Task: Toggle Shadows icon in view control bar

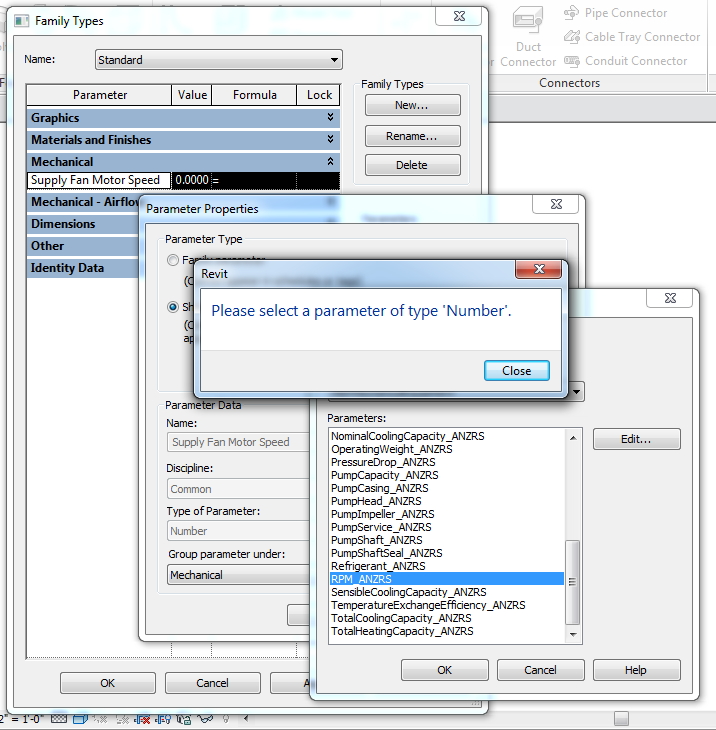Action: (x=122, y=720)
